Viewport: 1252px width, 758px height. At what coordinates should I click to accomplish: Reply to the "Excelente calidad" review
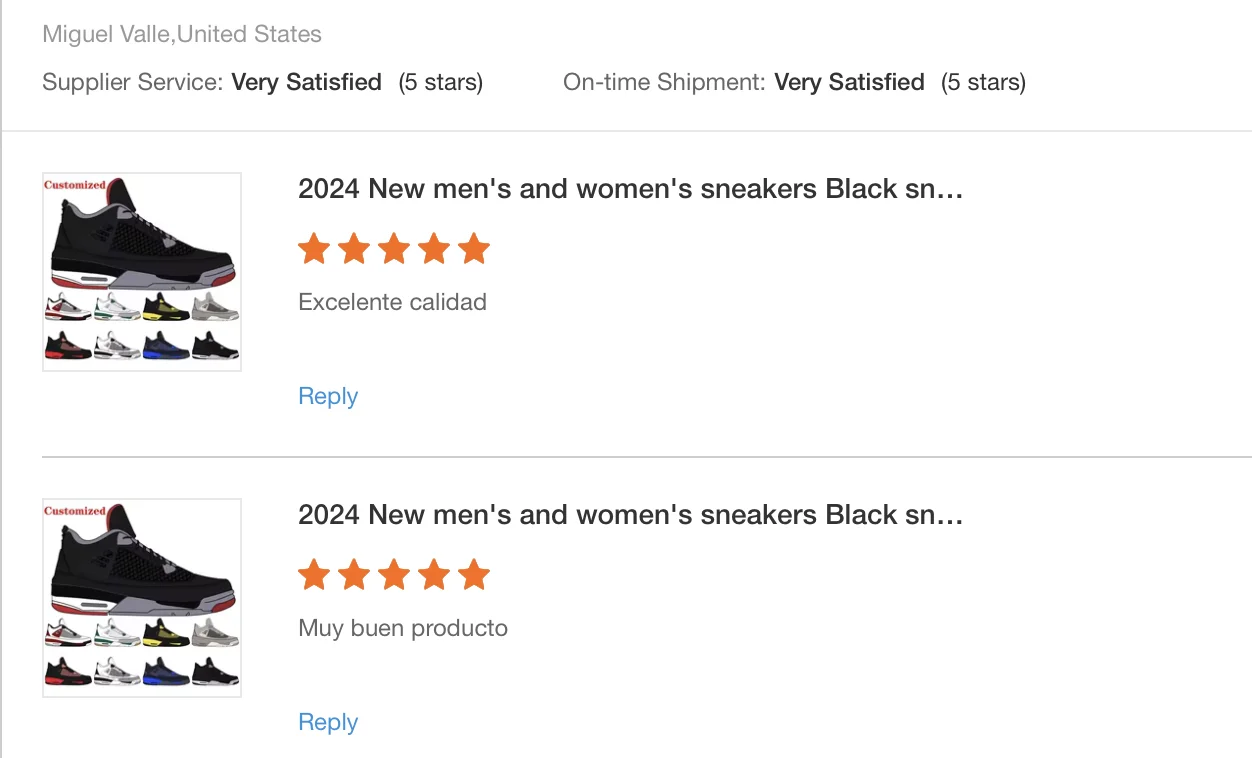(x=328, y=396)
